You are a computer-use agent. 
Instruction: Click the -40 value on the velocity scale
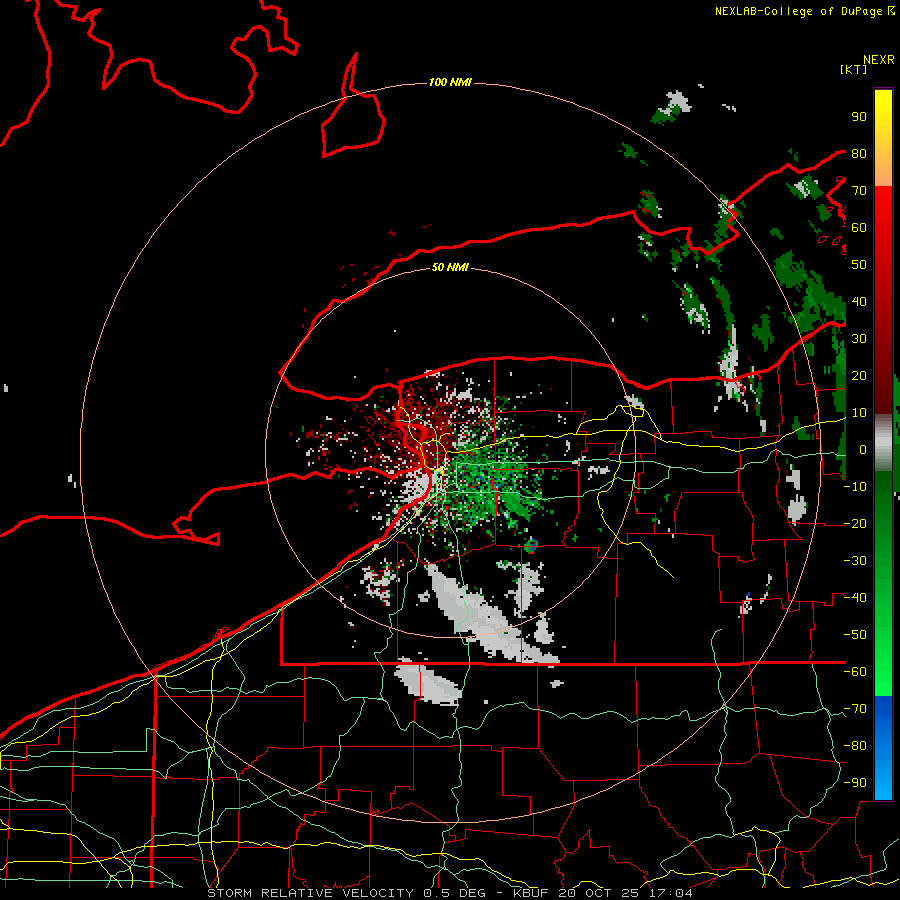click(x=855, y=598)
